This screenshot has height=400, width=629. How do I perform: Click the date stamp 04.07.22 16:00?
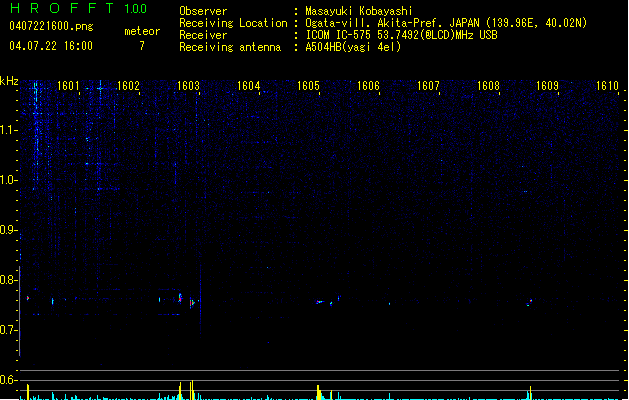point(51,46)
